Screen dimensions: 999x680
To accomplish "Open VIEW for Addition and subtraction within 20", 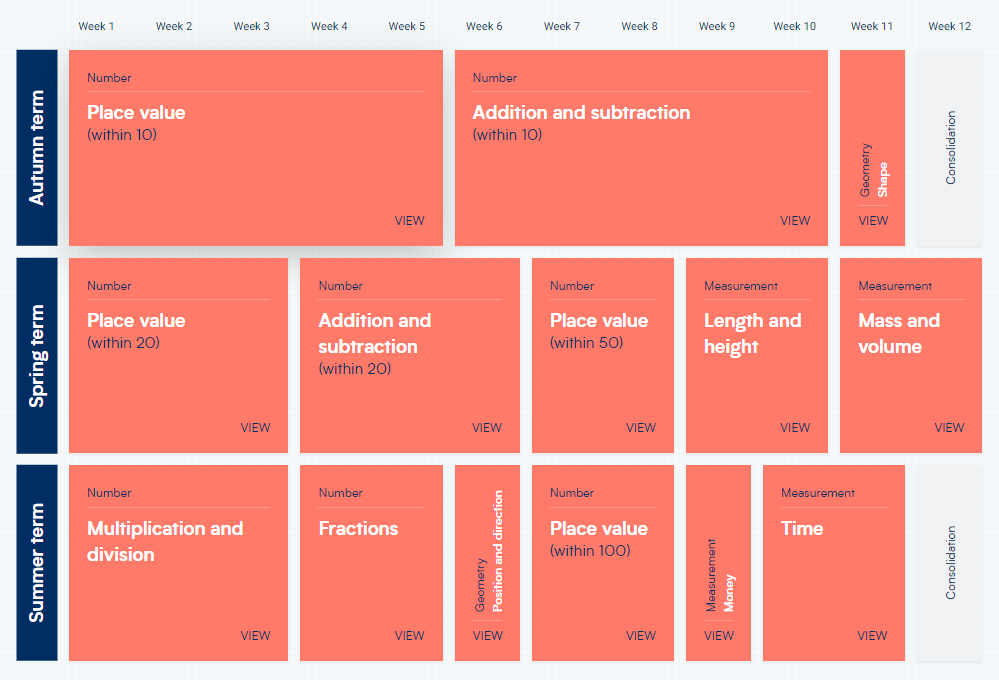I will pos(487,428).
